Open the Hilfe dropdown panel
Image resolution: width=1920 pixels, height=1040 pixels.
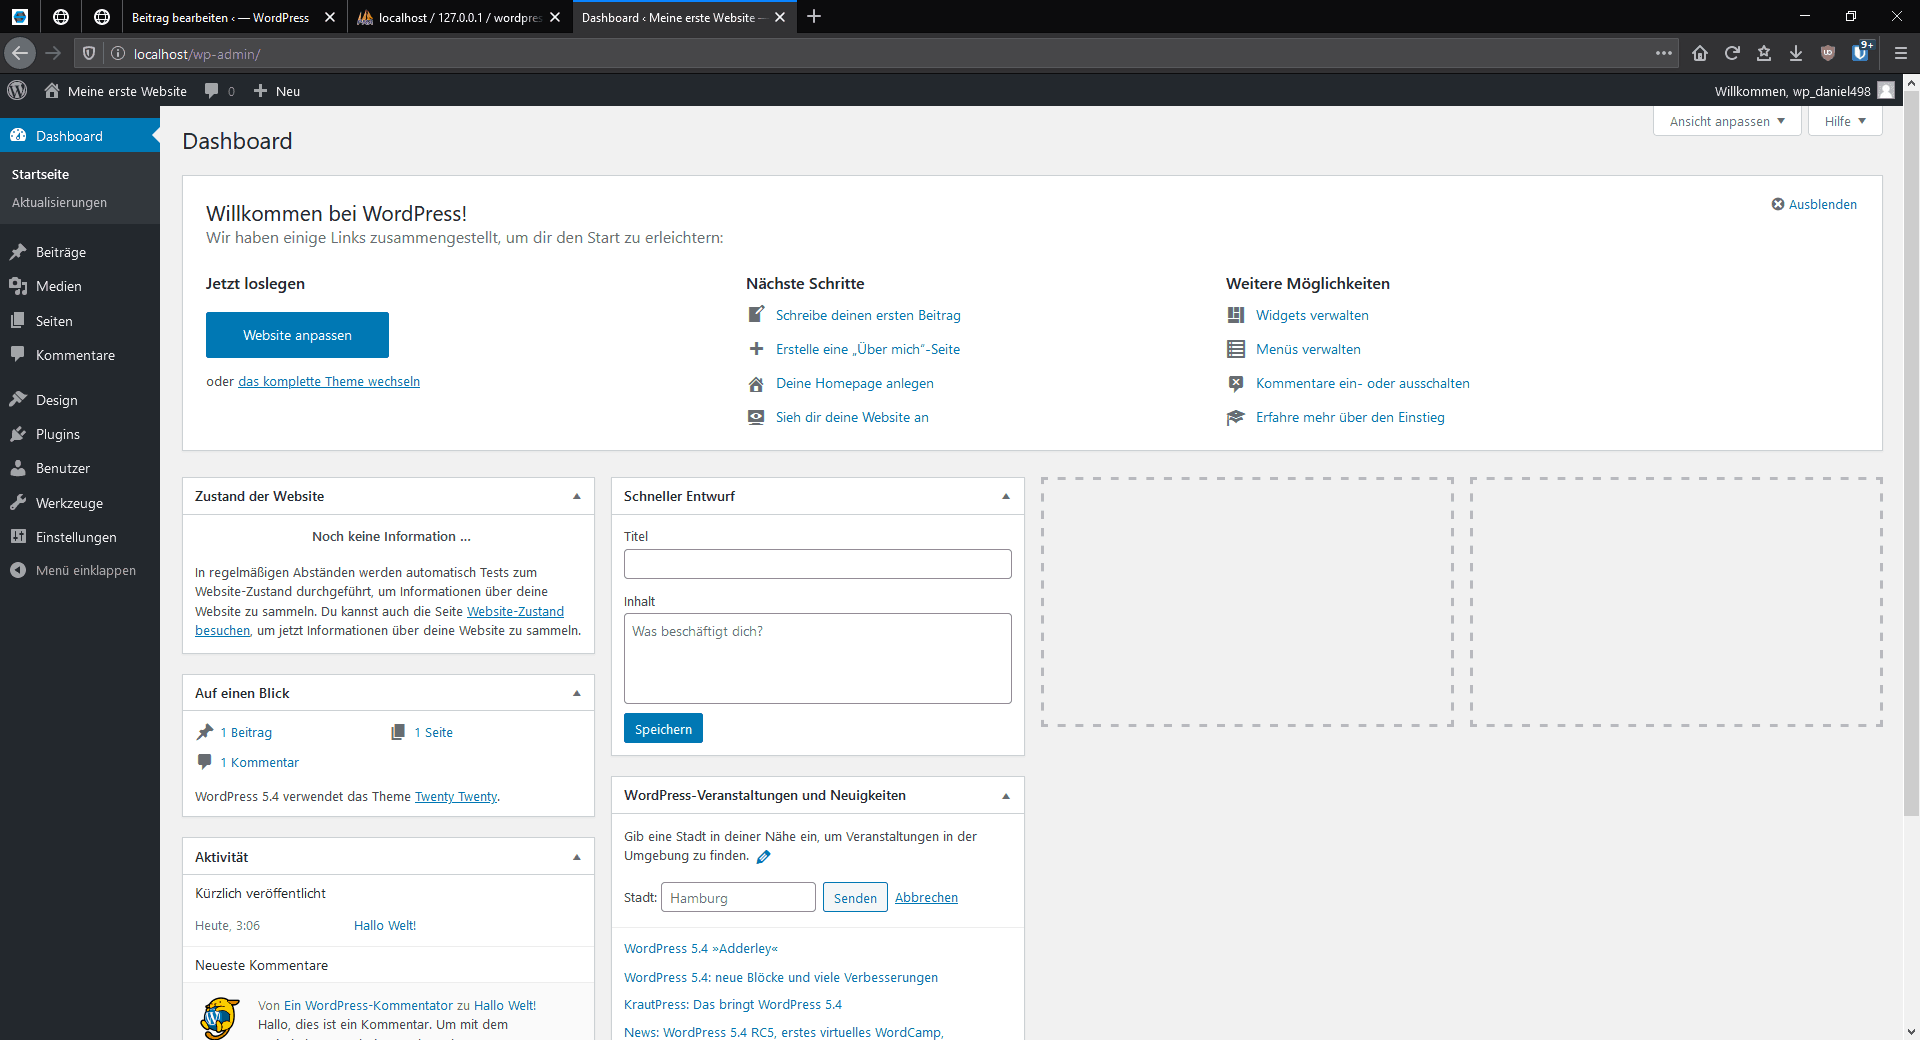[1844, 121]
